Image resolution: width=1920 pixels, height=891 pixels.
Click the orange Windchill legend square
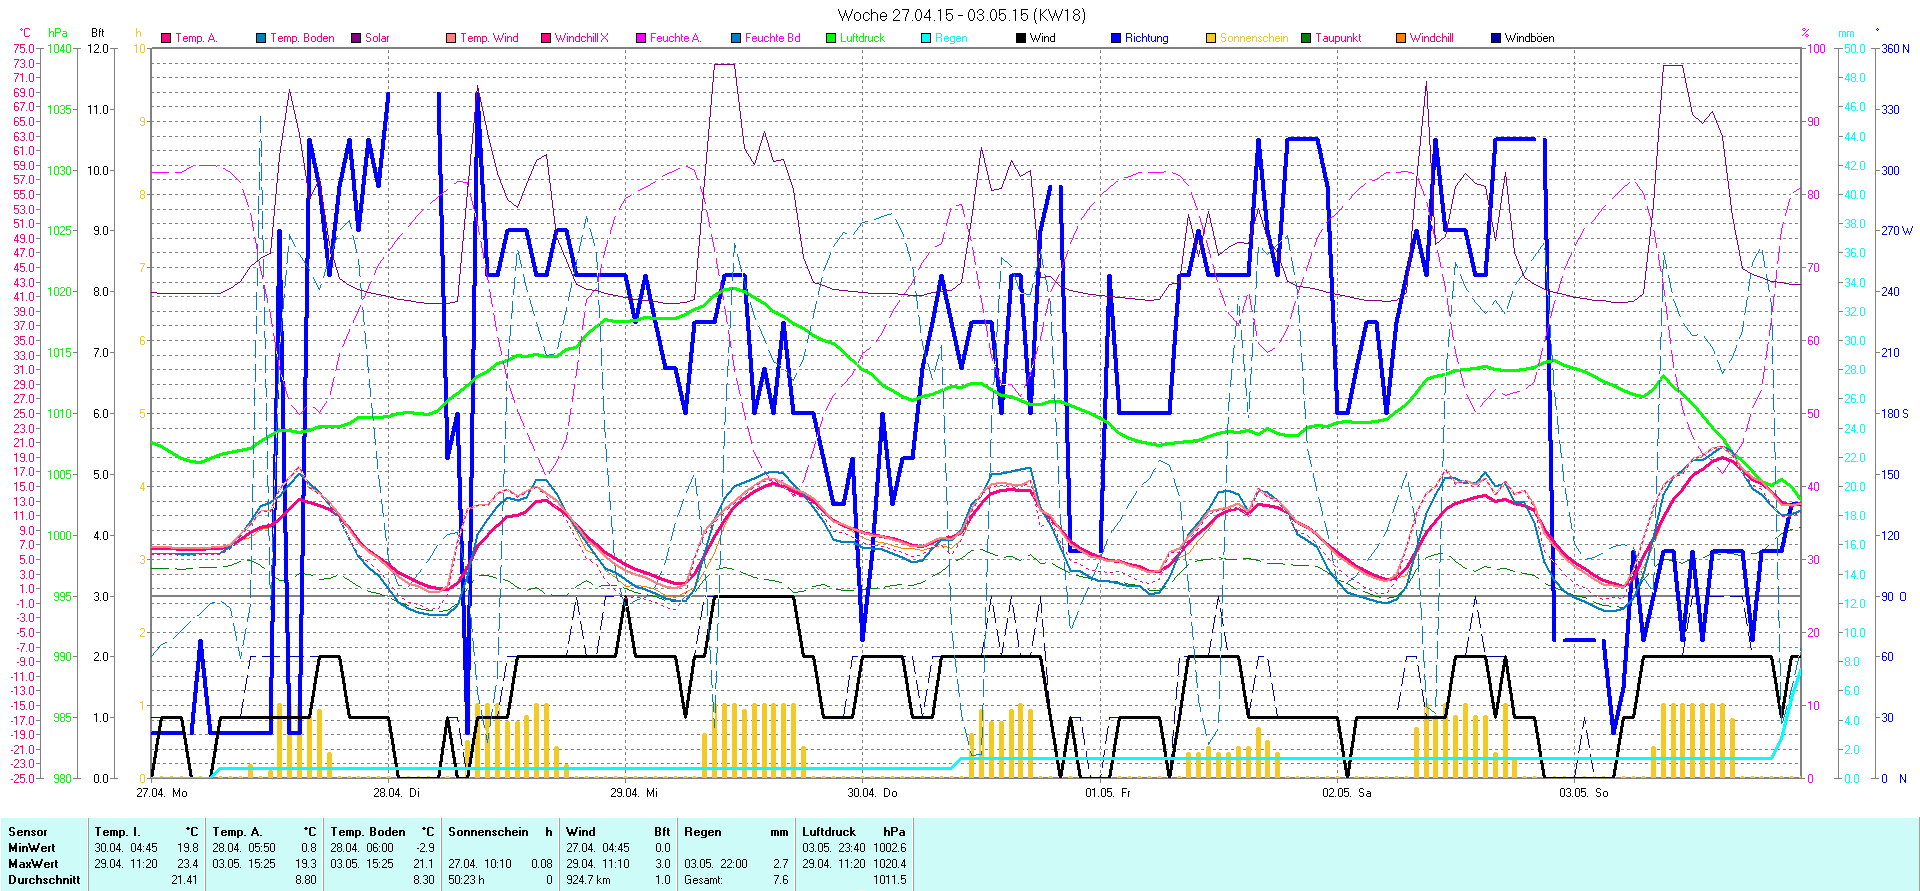point(1401,38)
